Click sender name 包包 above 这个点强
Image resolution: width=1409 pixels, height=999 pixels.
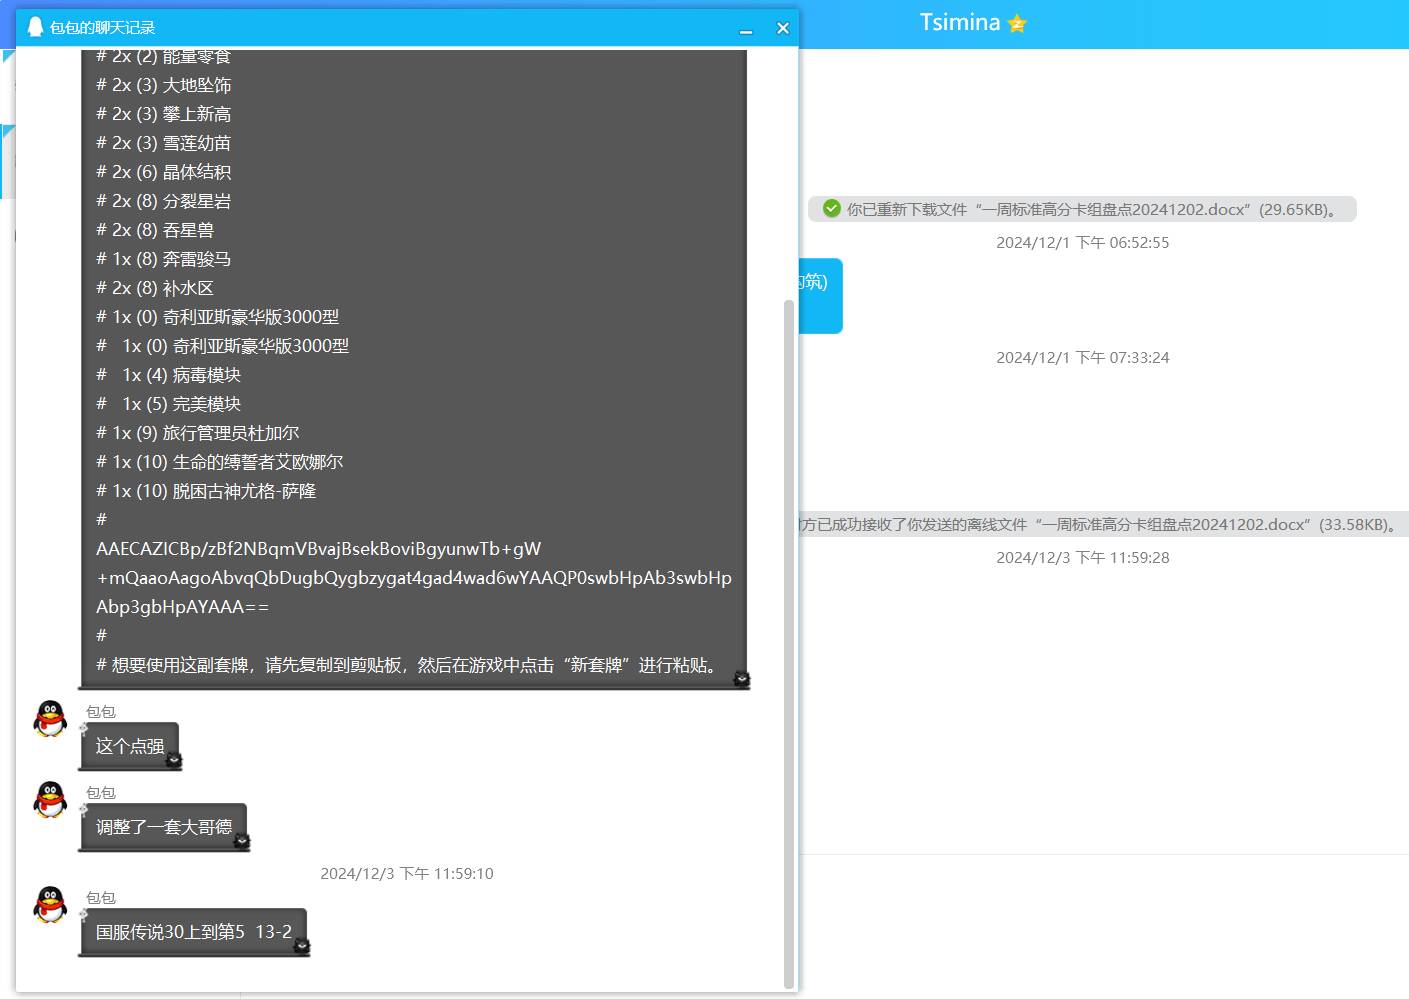[100, 711]
